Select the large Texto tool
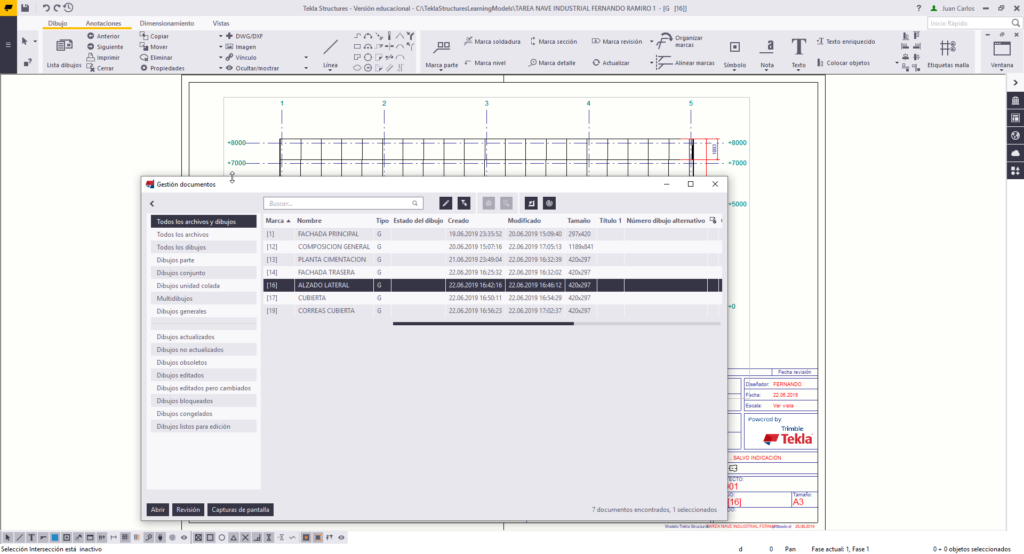This screenshot has width=1024, height=554. (798, 50)
